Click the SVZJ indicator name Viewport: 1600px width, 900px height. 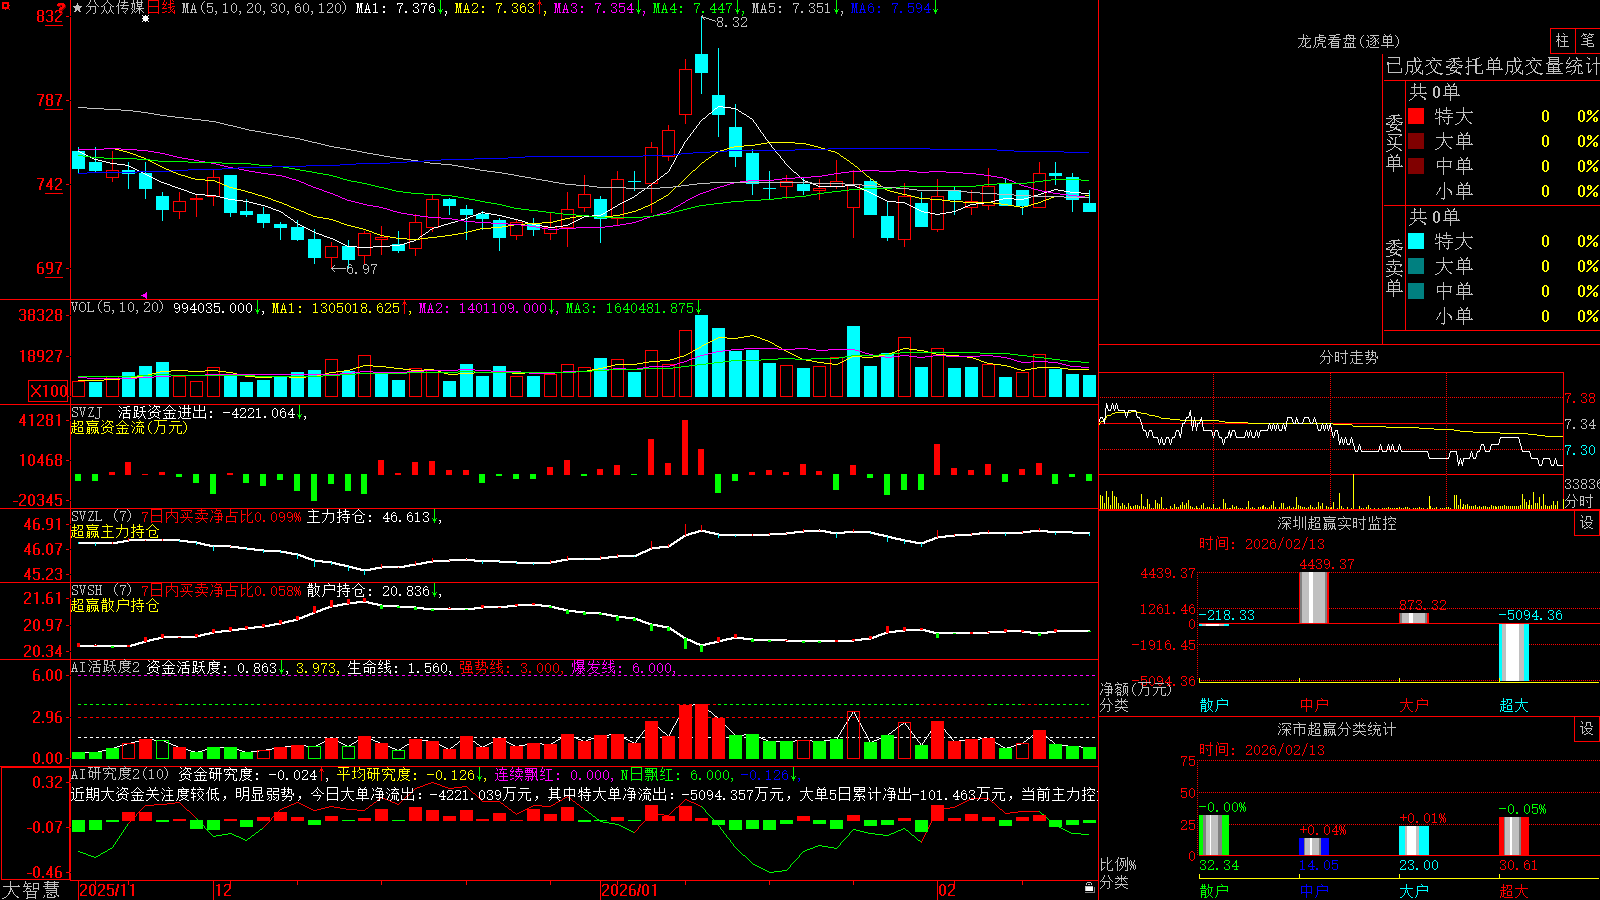(x=86, y=412)
